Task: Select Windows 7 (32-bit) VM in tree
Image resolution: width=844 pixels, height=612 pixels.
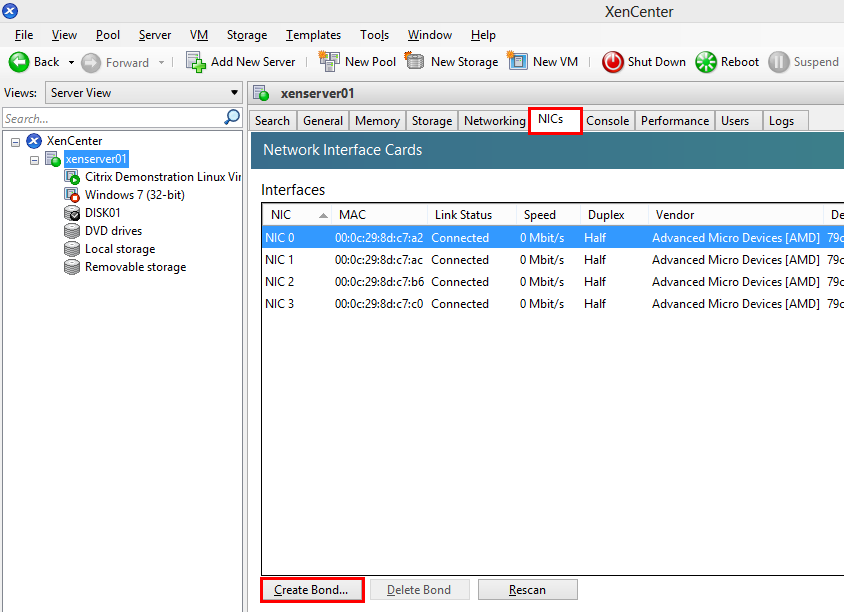Action: coord(134,195)
